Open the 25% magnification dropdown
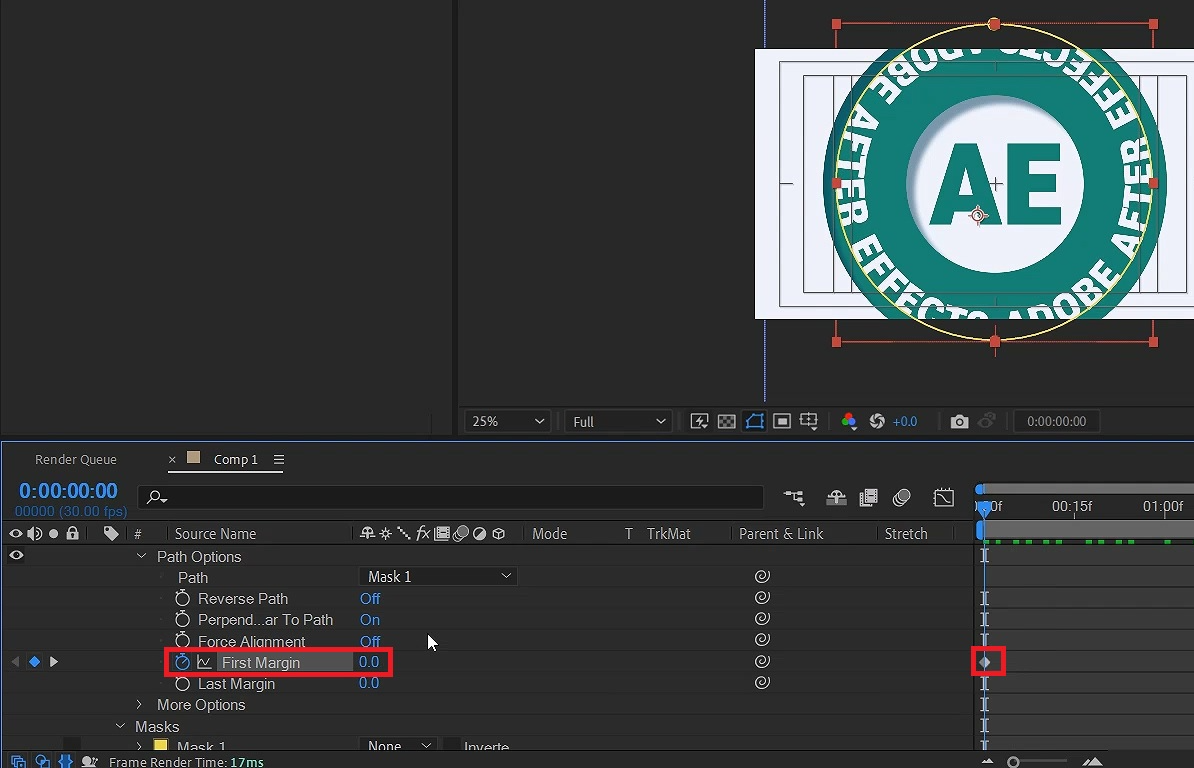This screenshot has height=768, width=1194. point(507,421)
